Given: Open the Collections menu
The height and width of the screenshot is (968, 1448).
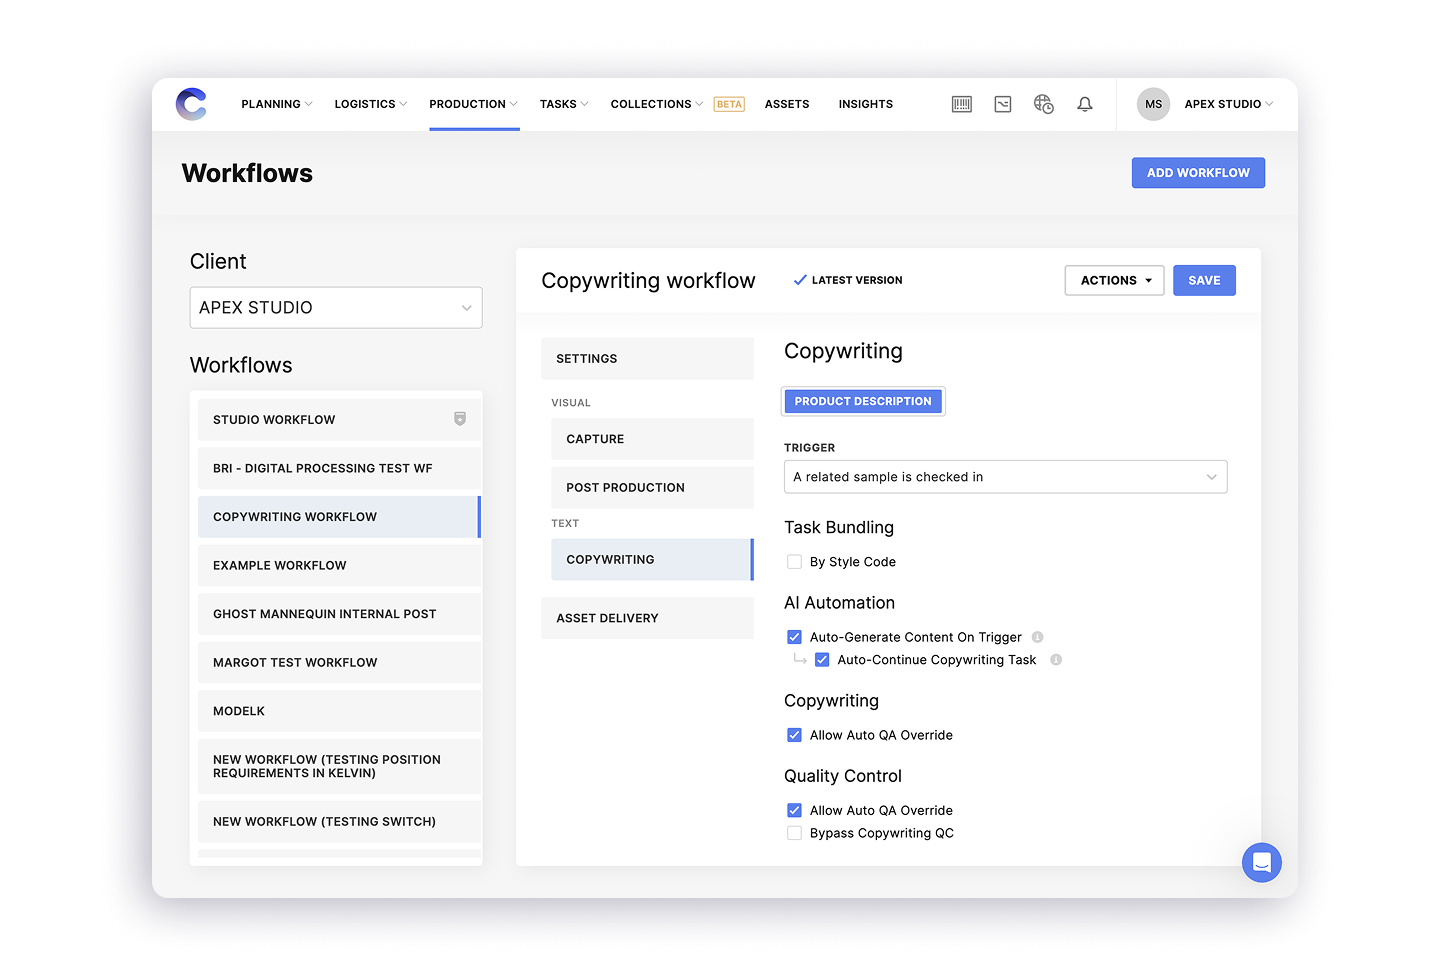Looking at the screenshot, I should [657, 104].
